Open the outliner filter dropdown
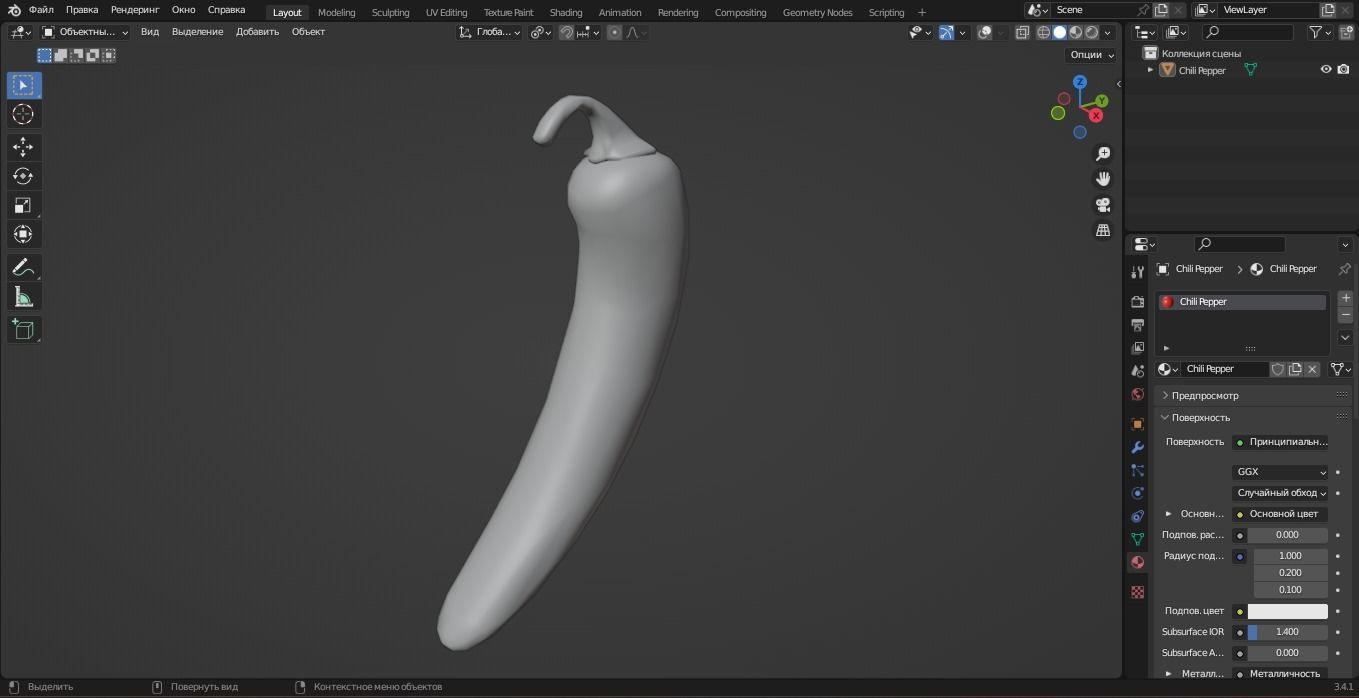The width and height of the screenshot is (1359, 698). click(1320, 32)
